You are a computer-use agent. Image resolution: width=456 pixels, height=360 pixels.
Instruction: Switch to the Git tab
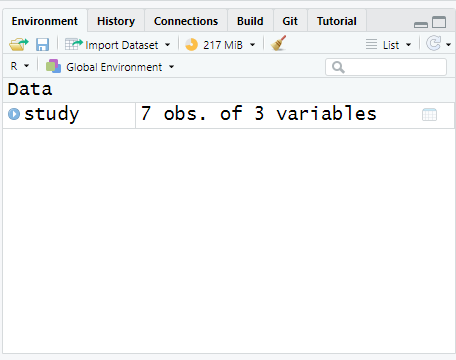coord(290,21)
